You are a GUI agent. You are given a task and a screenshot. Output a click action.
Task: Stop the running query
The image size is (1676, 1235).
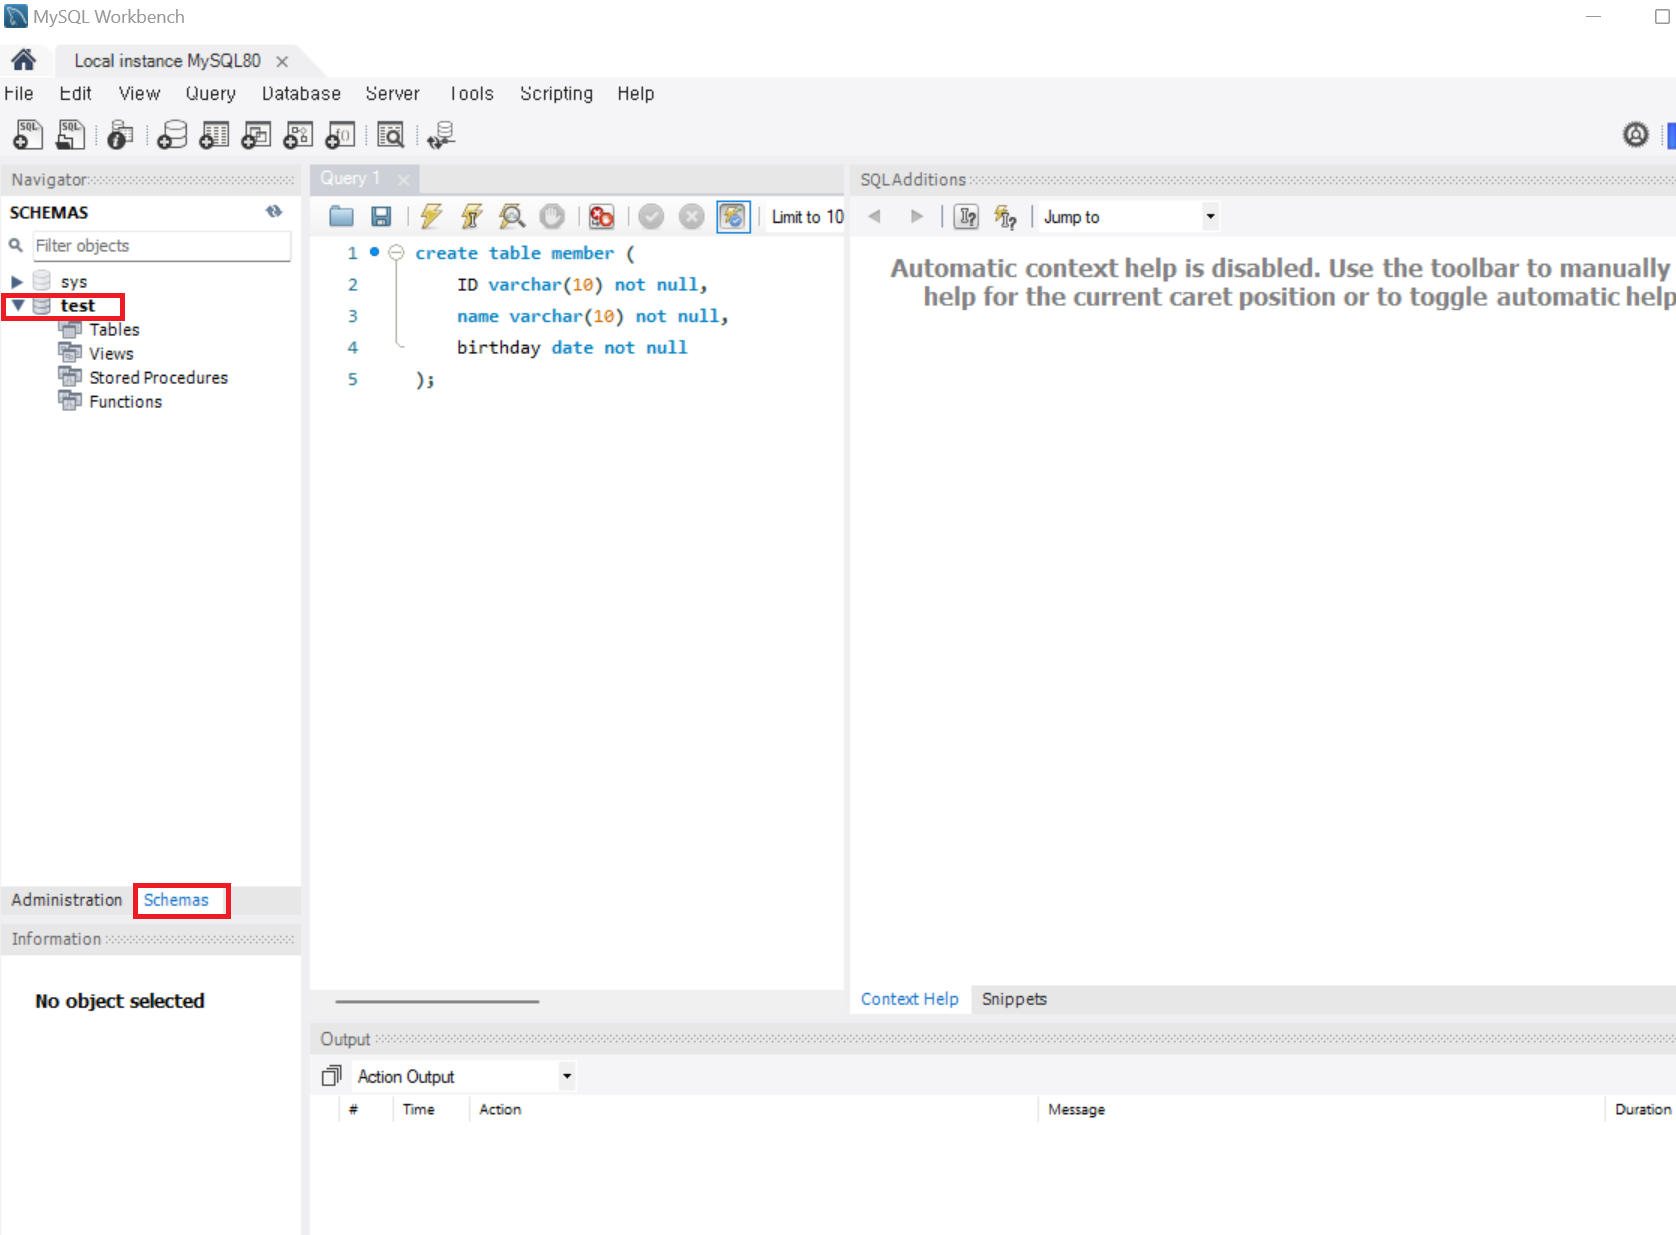tap(552, 216)
